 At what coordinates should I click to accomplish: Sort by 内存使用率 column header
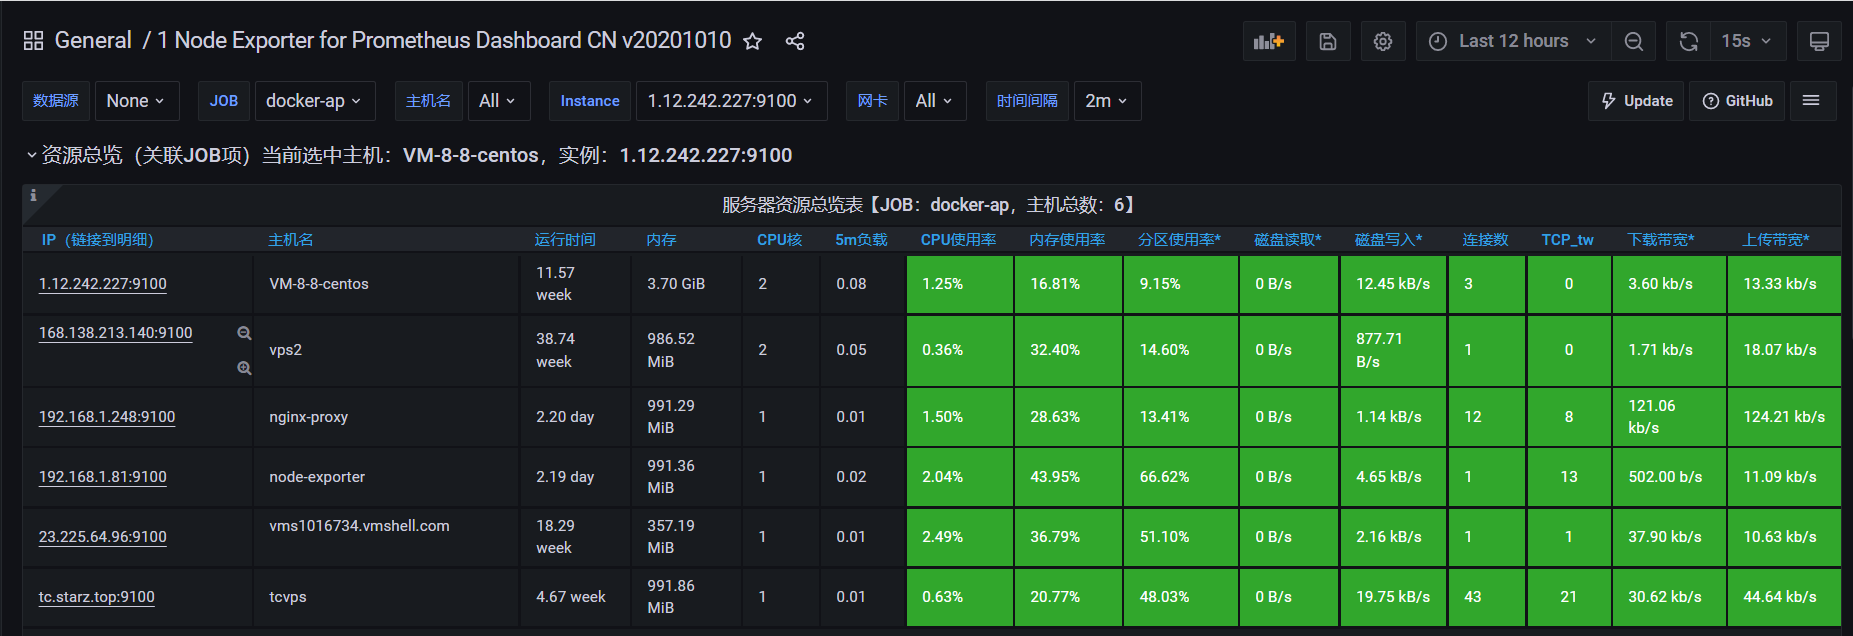point(1067,240)
